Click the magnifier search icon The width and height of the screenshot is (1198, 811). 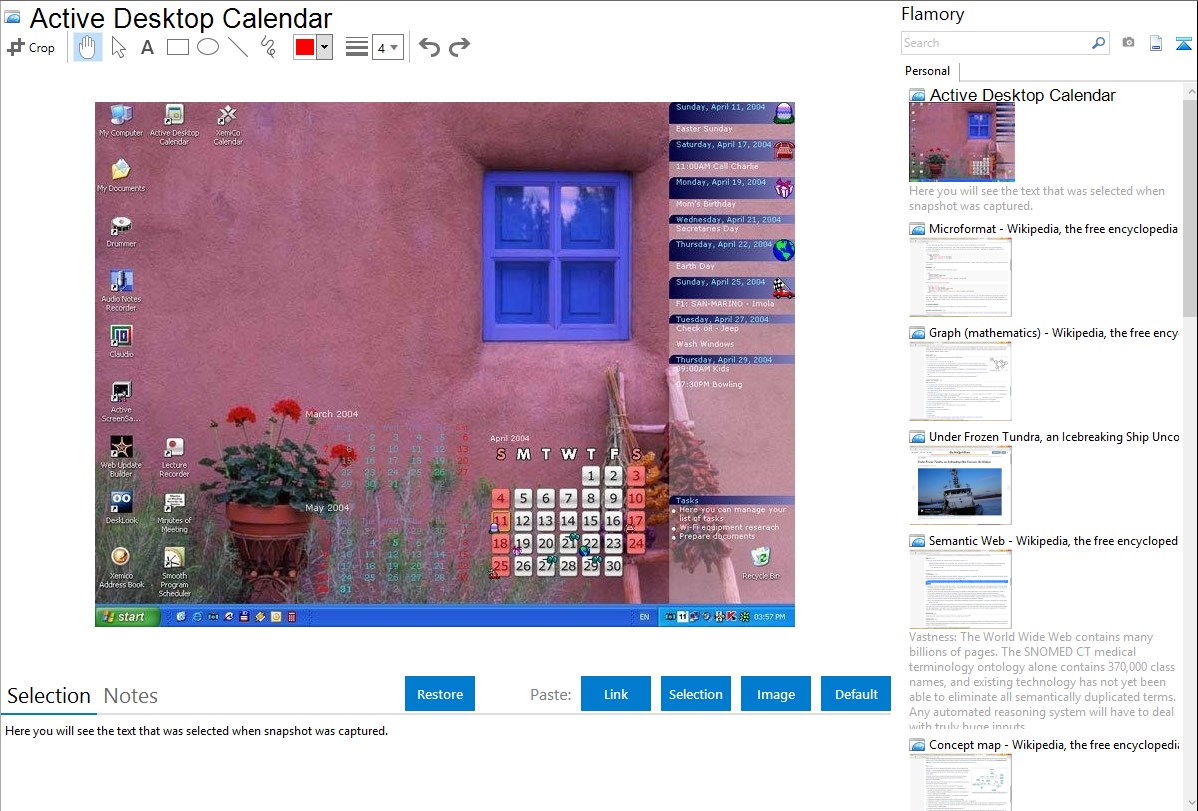(x=1098, y=43)
